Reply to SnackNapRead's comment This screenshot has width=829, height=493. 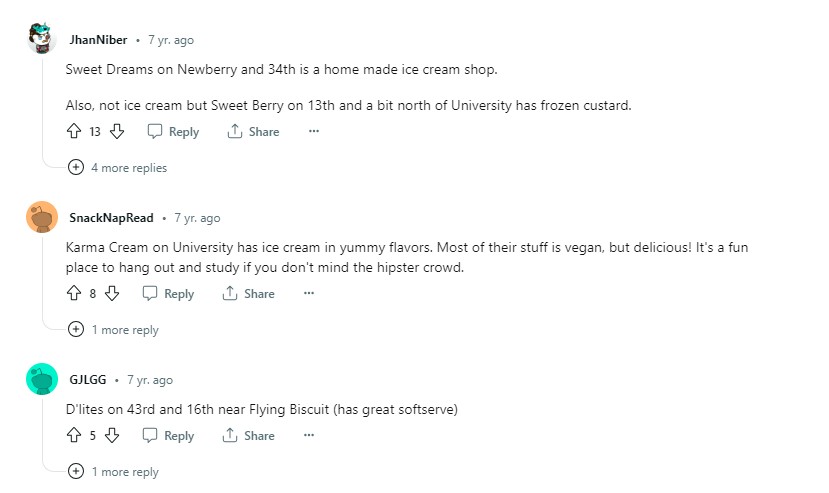168,294
